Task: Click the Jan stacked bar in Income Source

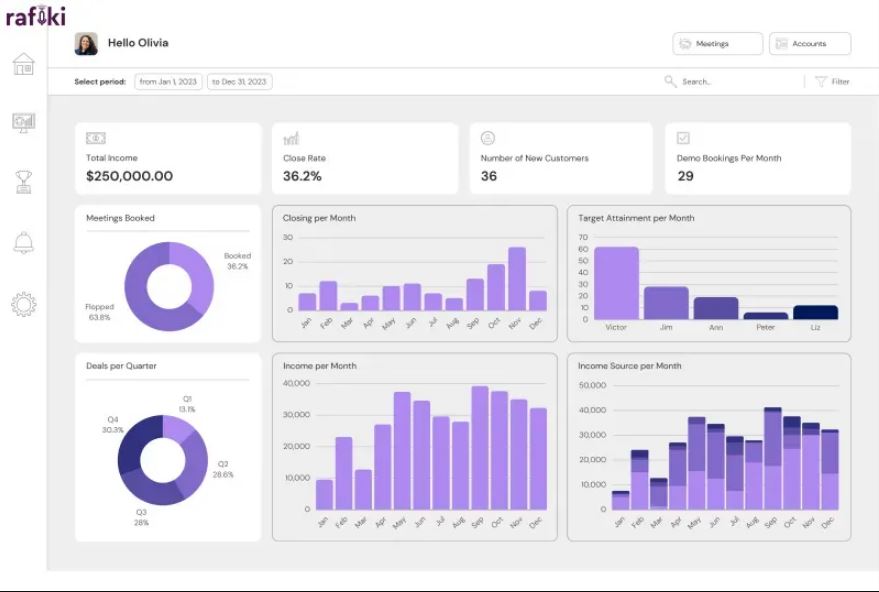Action: pos(621,500)
